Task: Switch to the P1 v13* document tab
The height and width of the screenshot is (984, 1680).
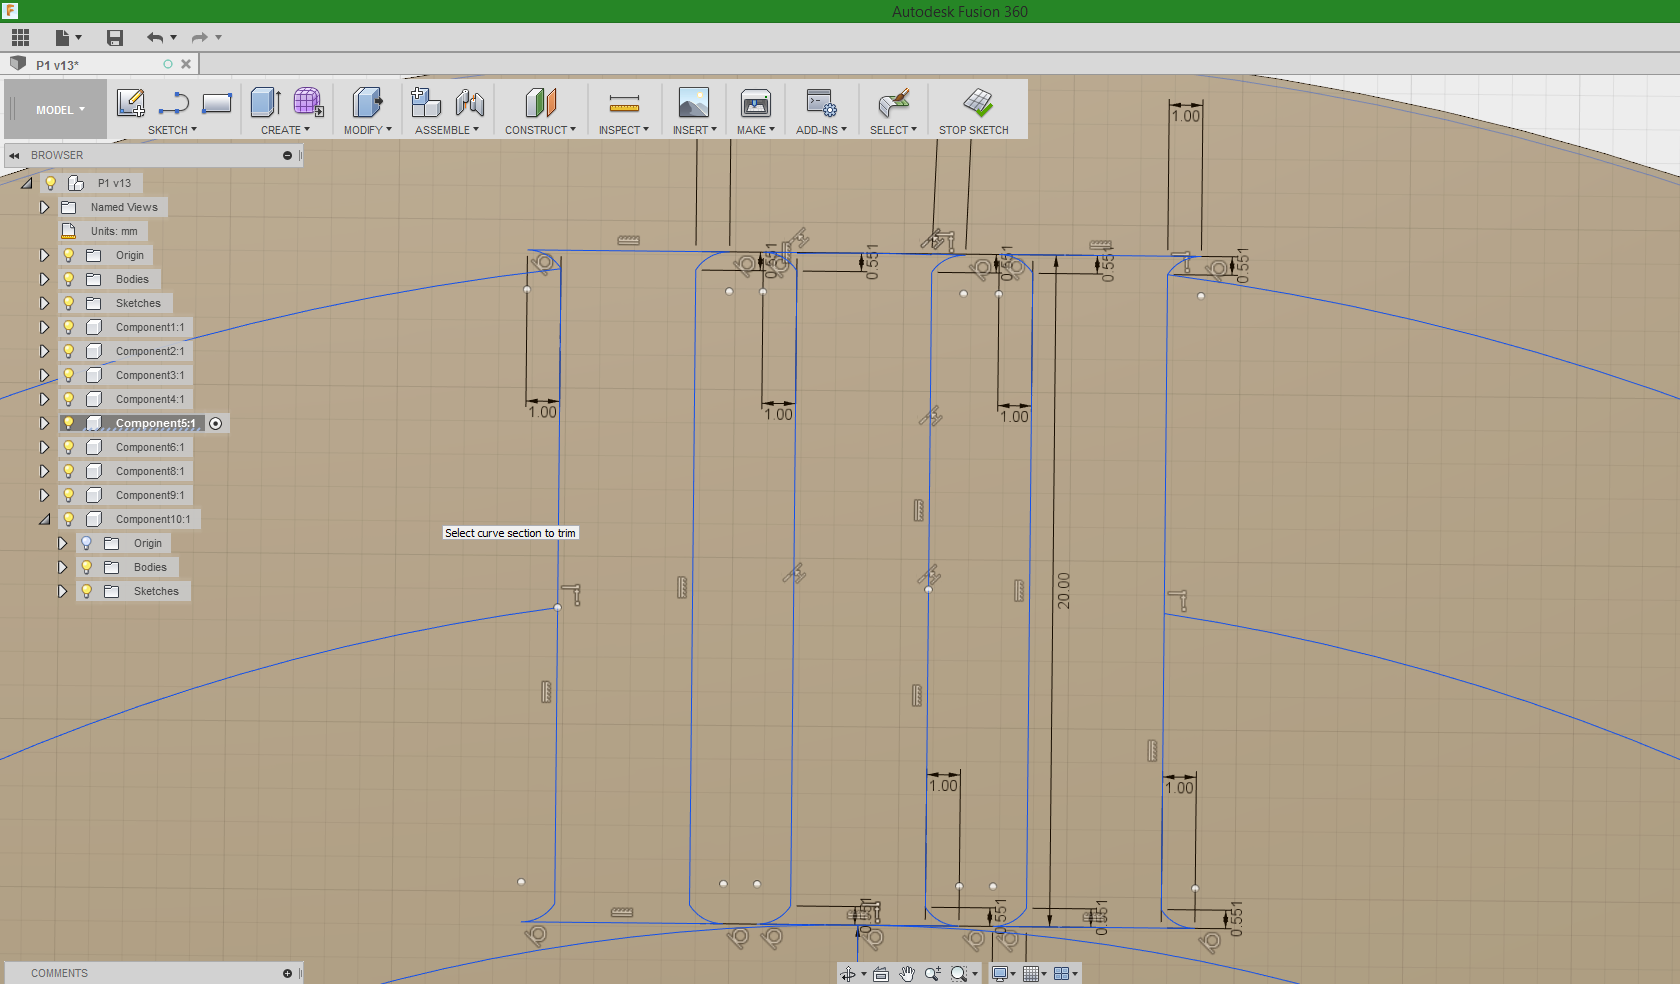Action: 58,65
